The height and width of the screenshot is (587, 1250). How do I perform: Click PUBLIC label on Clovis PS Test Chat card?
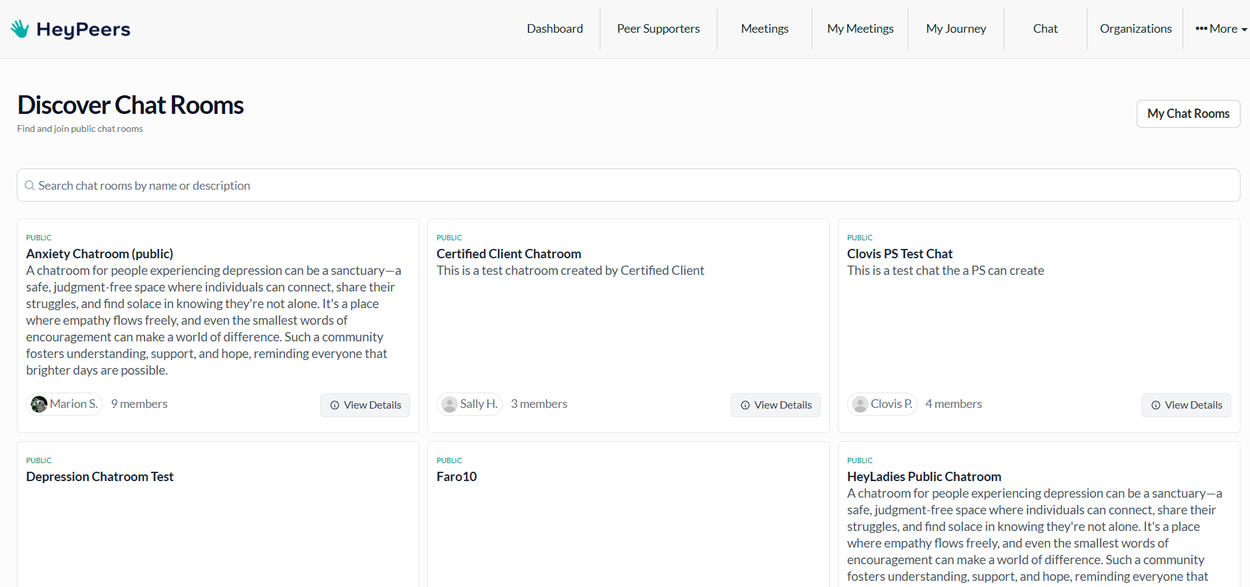[x=860, y=238]
